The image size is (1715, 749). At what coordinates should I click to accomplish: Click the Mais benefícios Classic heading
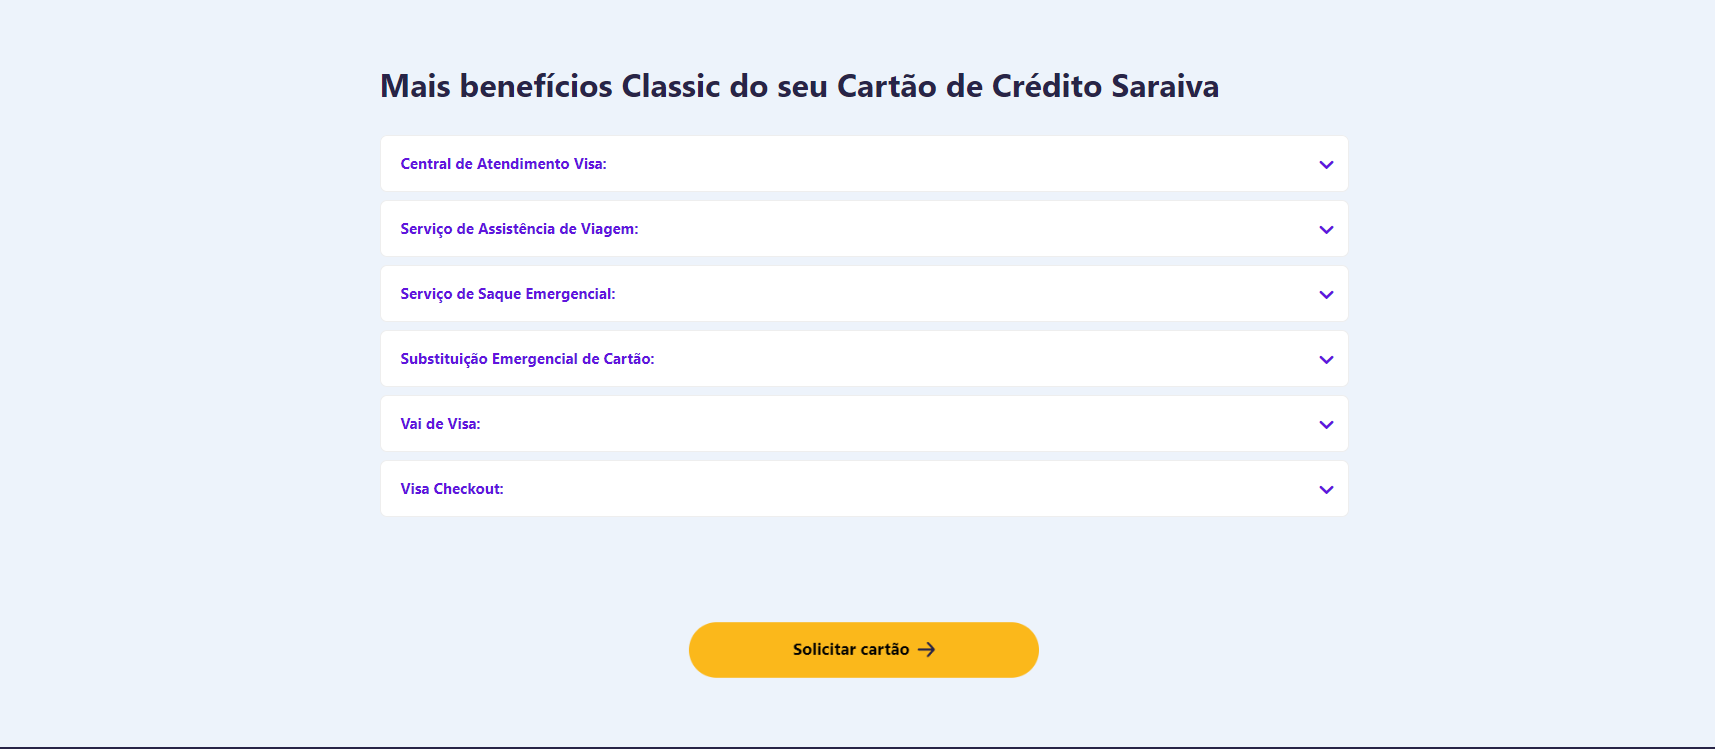coord(799,86)
